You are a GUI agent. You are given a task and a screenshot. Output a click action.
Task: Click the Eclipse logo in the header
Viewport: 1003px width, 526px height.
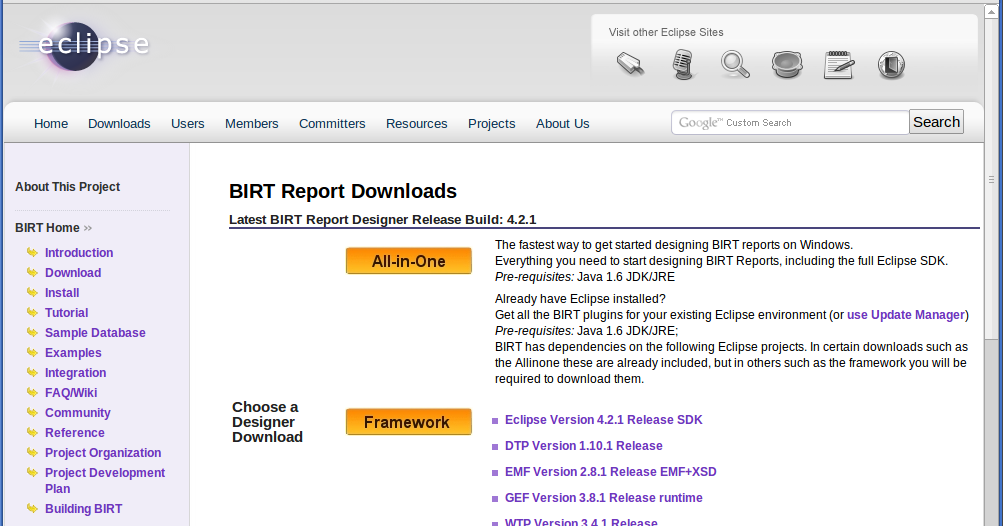pyautogui.click(x=84, y=45)
